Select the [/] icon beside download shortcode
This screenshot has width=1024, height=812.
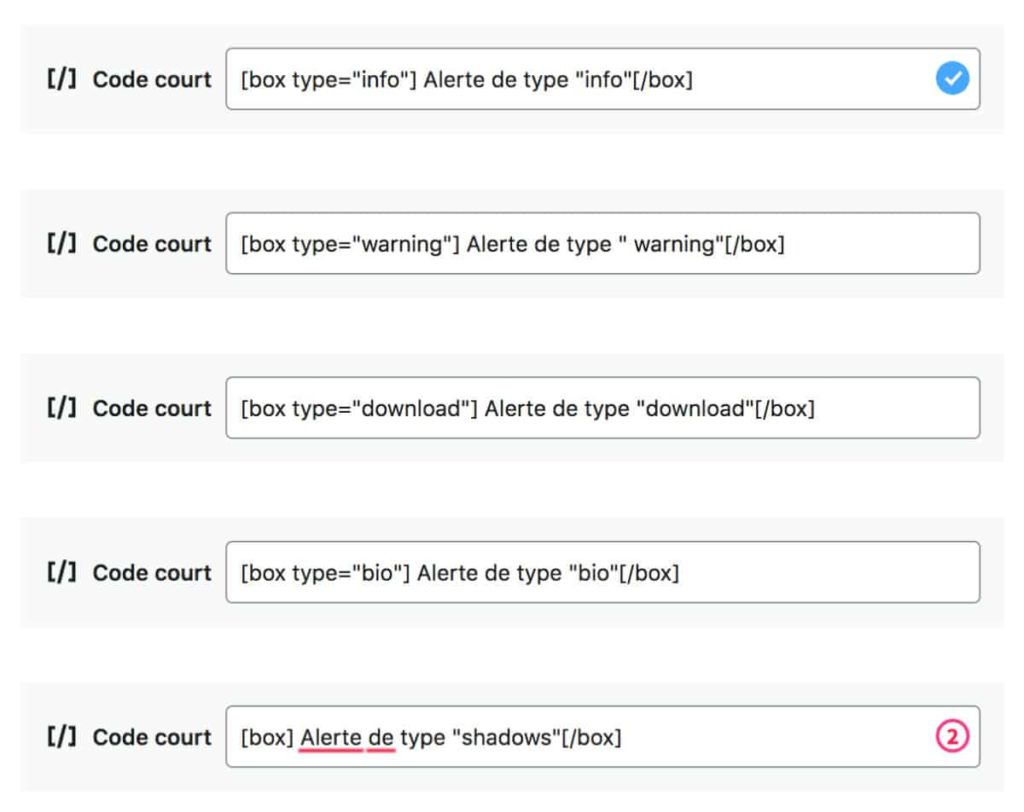click(62, 408)
